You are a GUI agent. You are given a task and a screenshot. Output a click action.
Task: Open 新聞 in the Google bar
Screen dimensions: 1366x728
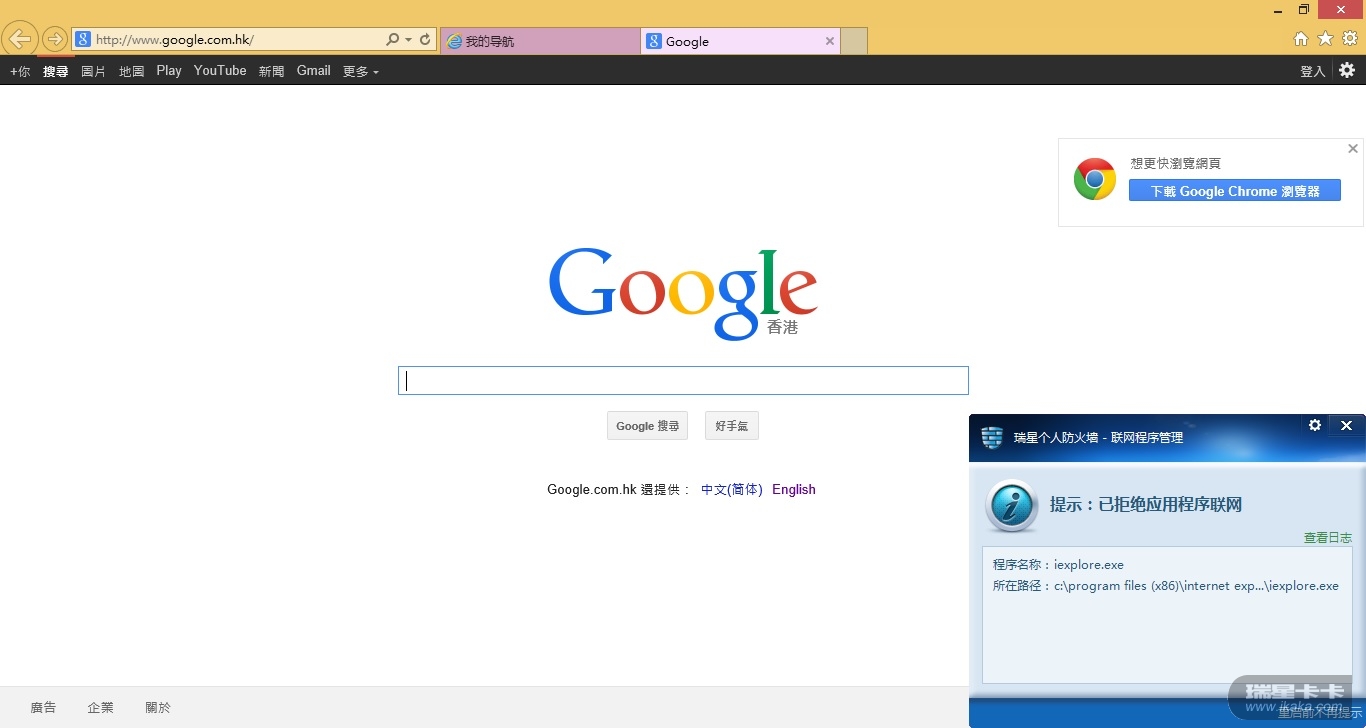(x=272, y=71)
